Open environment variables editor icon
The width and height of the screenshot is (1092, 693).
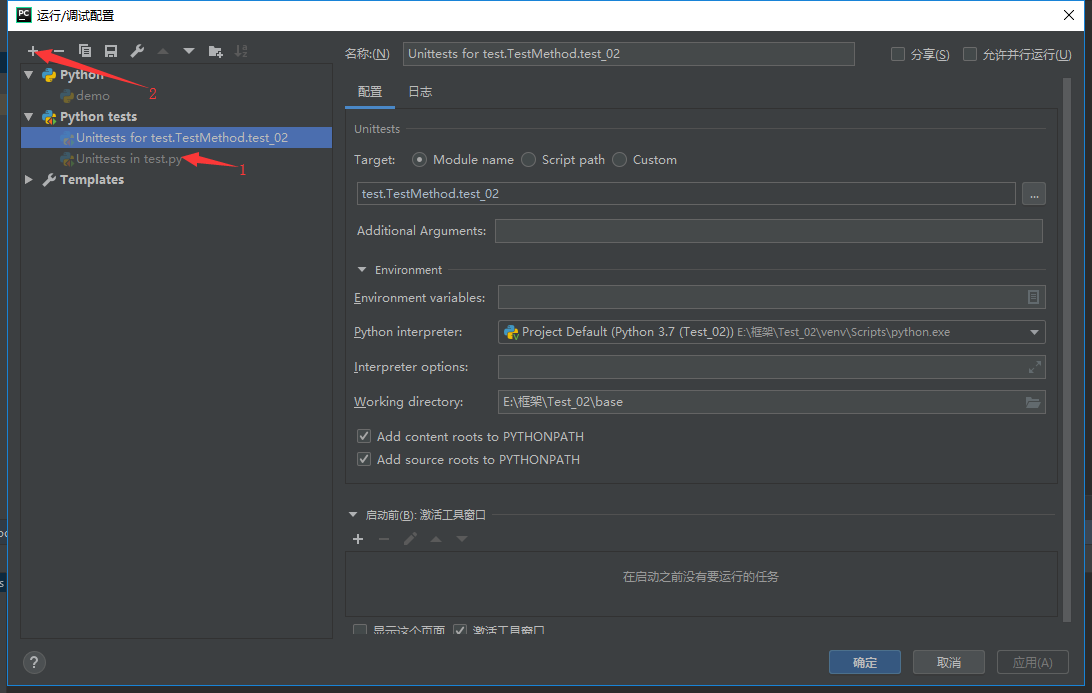(x=1034, y=297)
